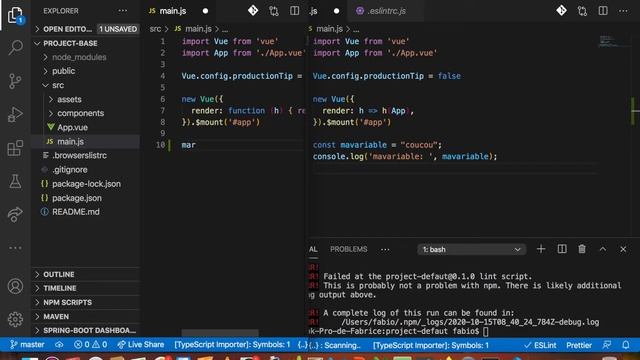
Task: Switch to .eslintrc.js tab
Action: [386, 11]
